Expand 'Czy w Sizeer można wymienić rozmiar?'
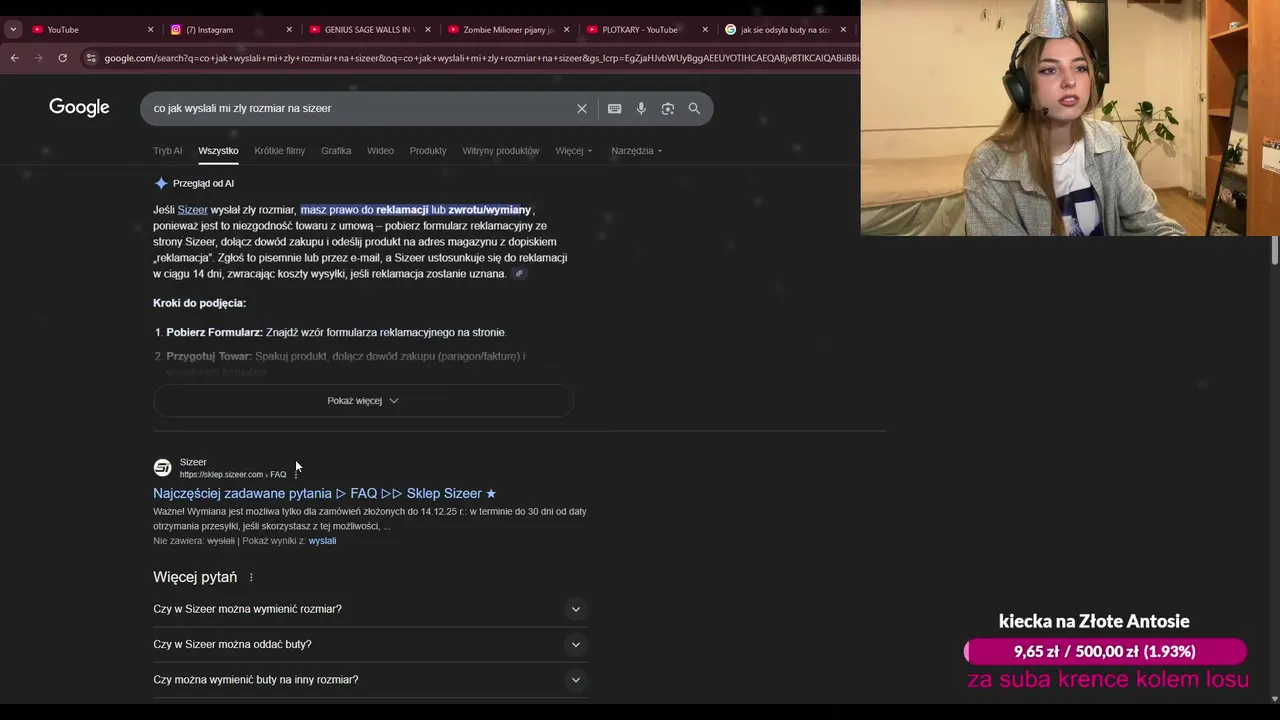The width and height of the screenshot is (1280, 720). tap(370, 609)
